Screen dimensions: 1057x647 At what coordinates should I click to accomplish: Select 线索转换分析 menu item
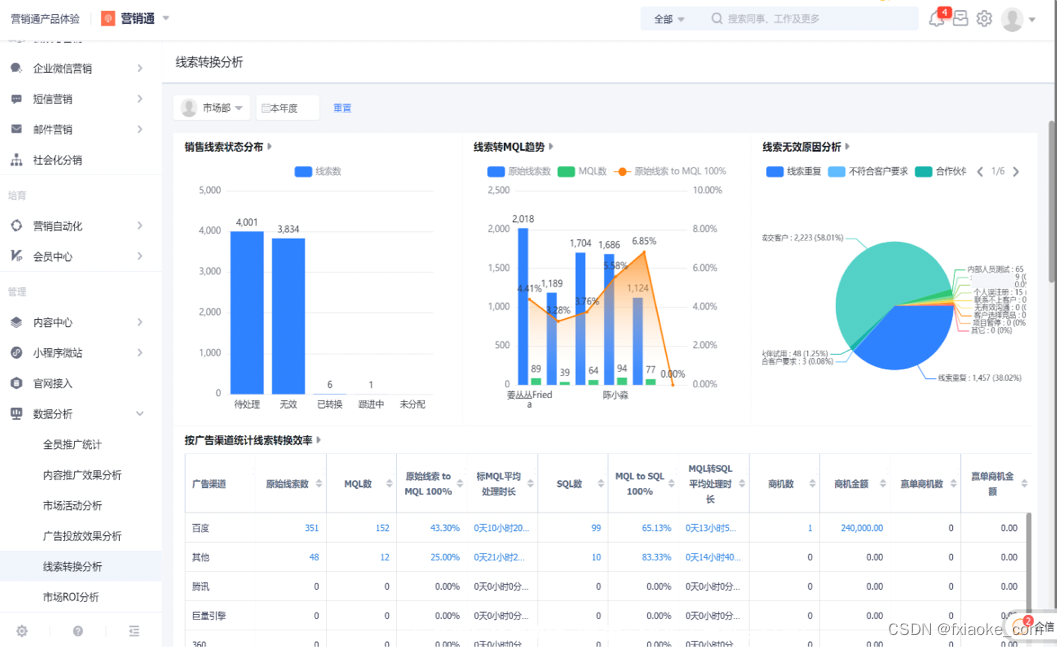pyautogui.click(x=72, y=567)
